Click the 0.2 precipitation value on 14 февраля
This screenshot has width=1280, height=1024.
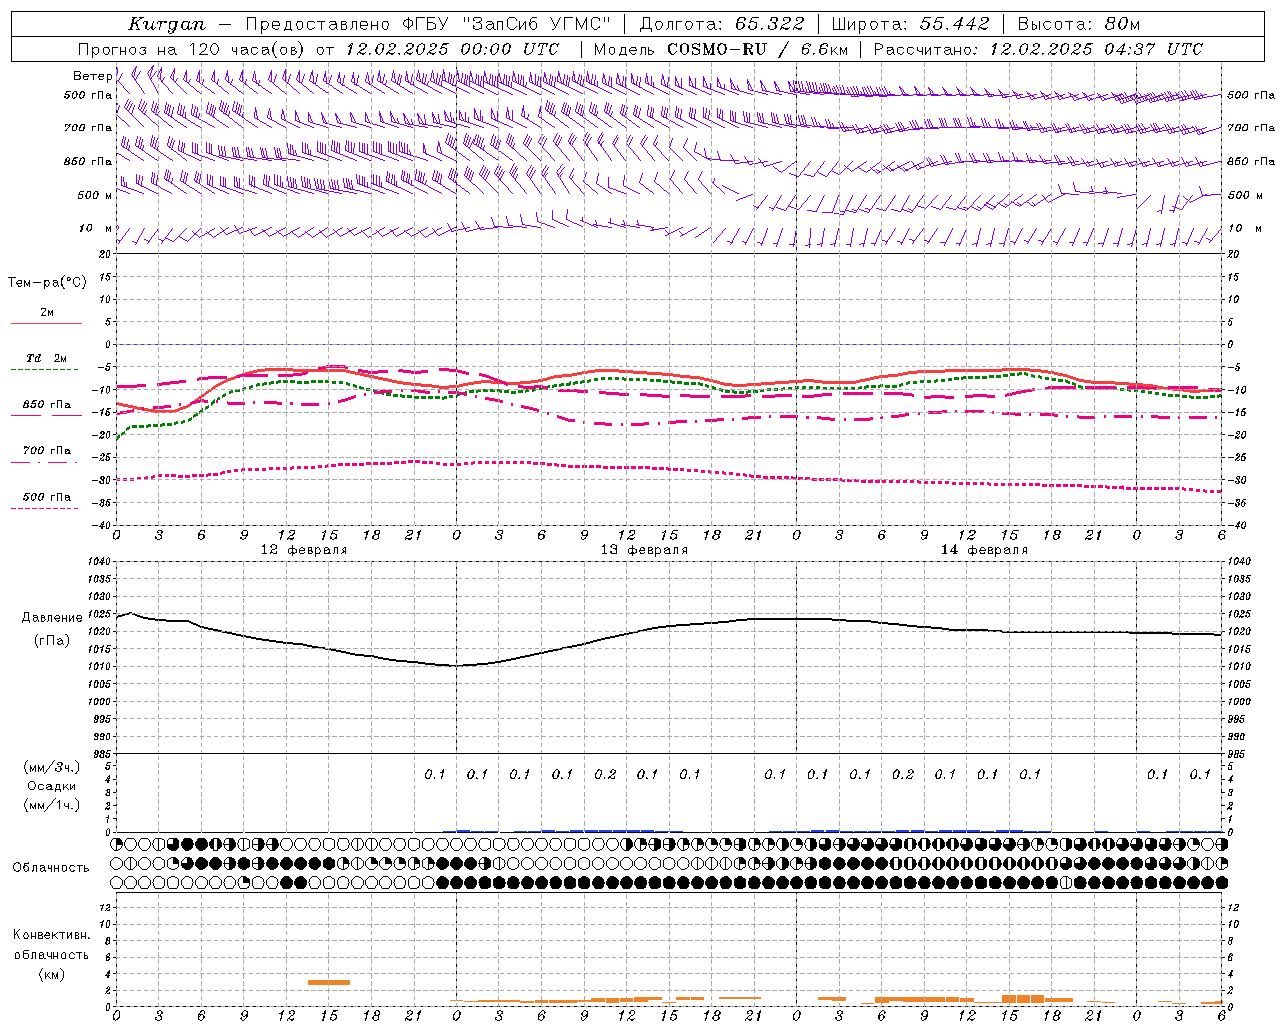pyautogui.click(x=903, y=774)
